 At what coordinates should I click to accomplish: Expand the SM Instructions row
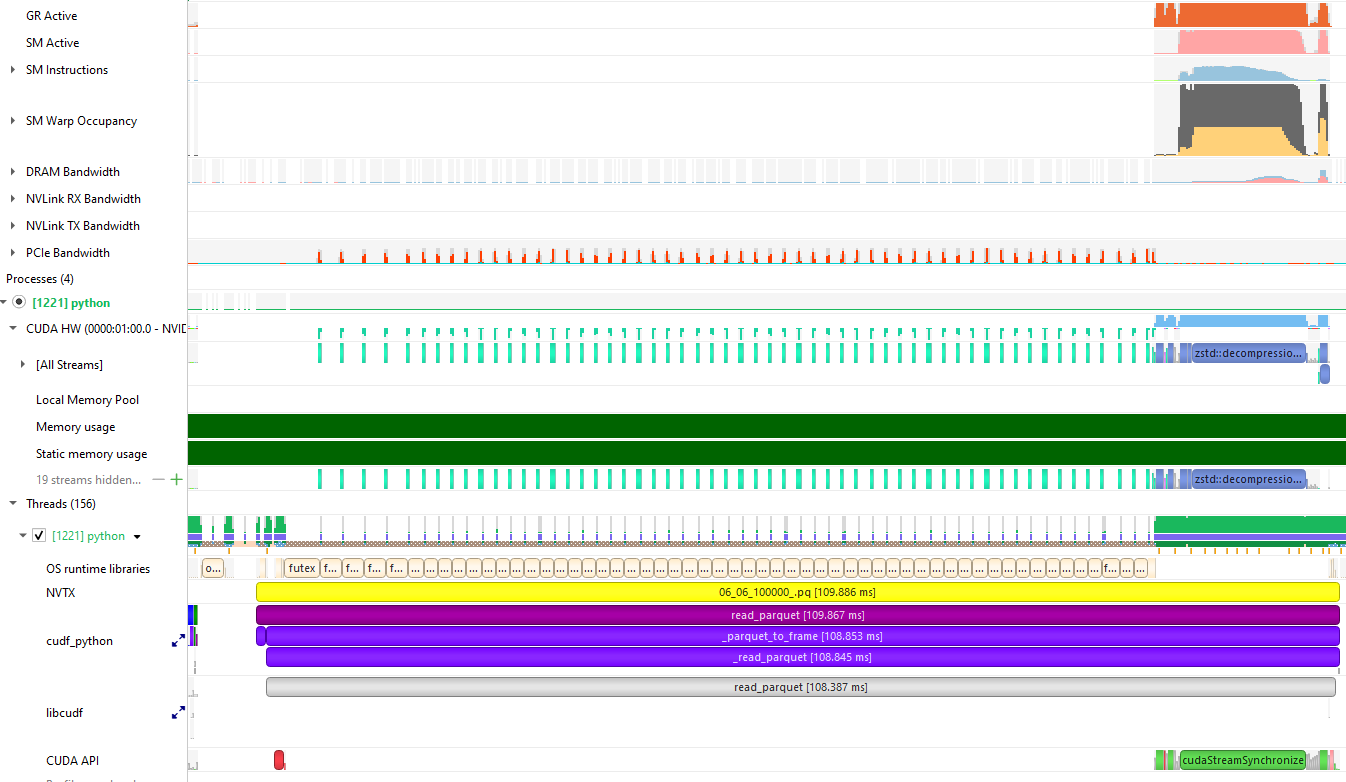12,69
